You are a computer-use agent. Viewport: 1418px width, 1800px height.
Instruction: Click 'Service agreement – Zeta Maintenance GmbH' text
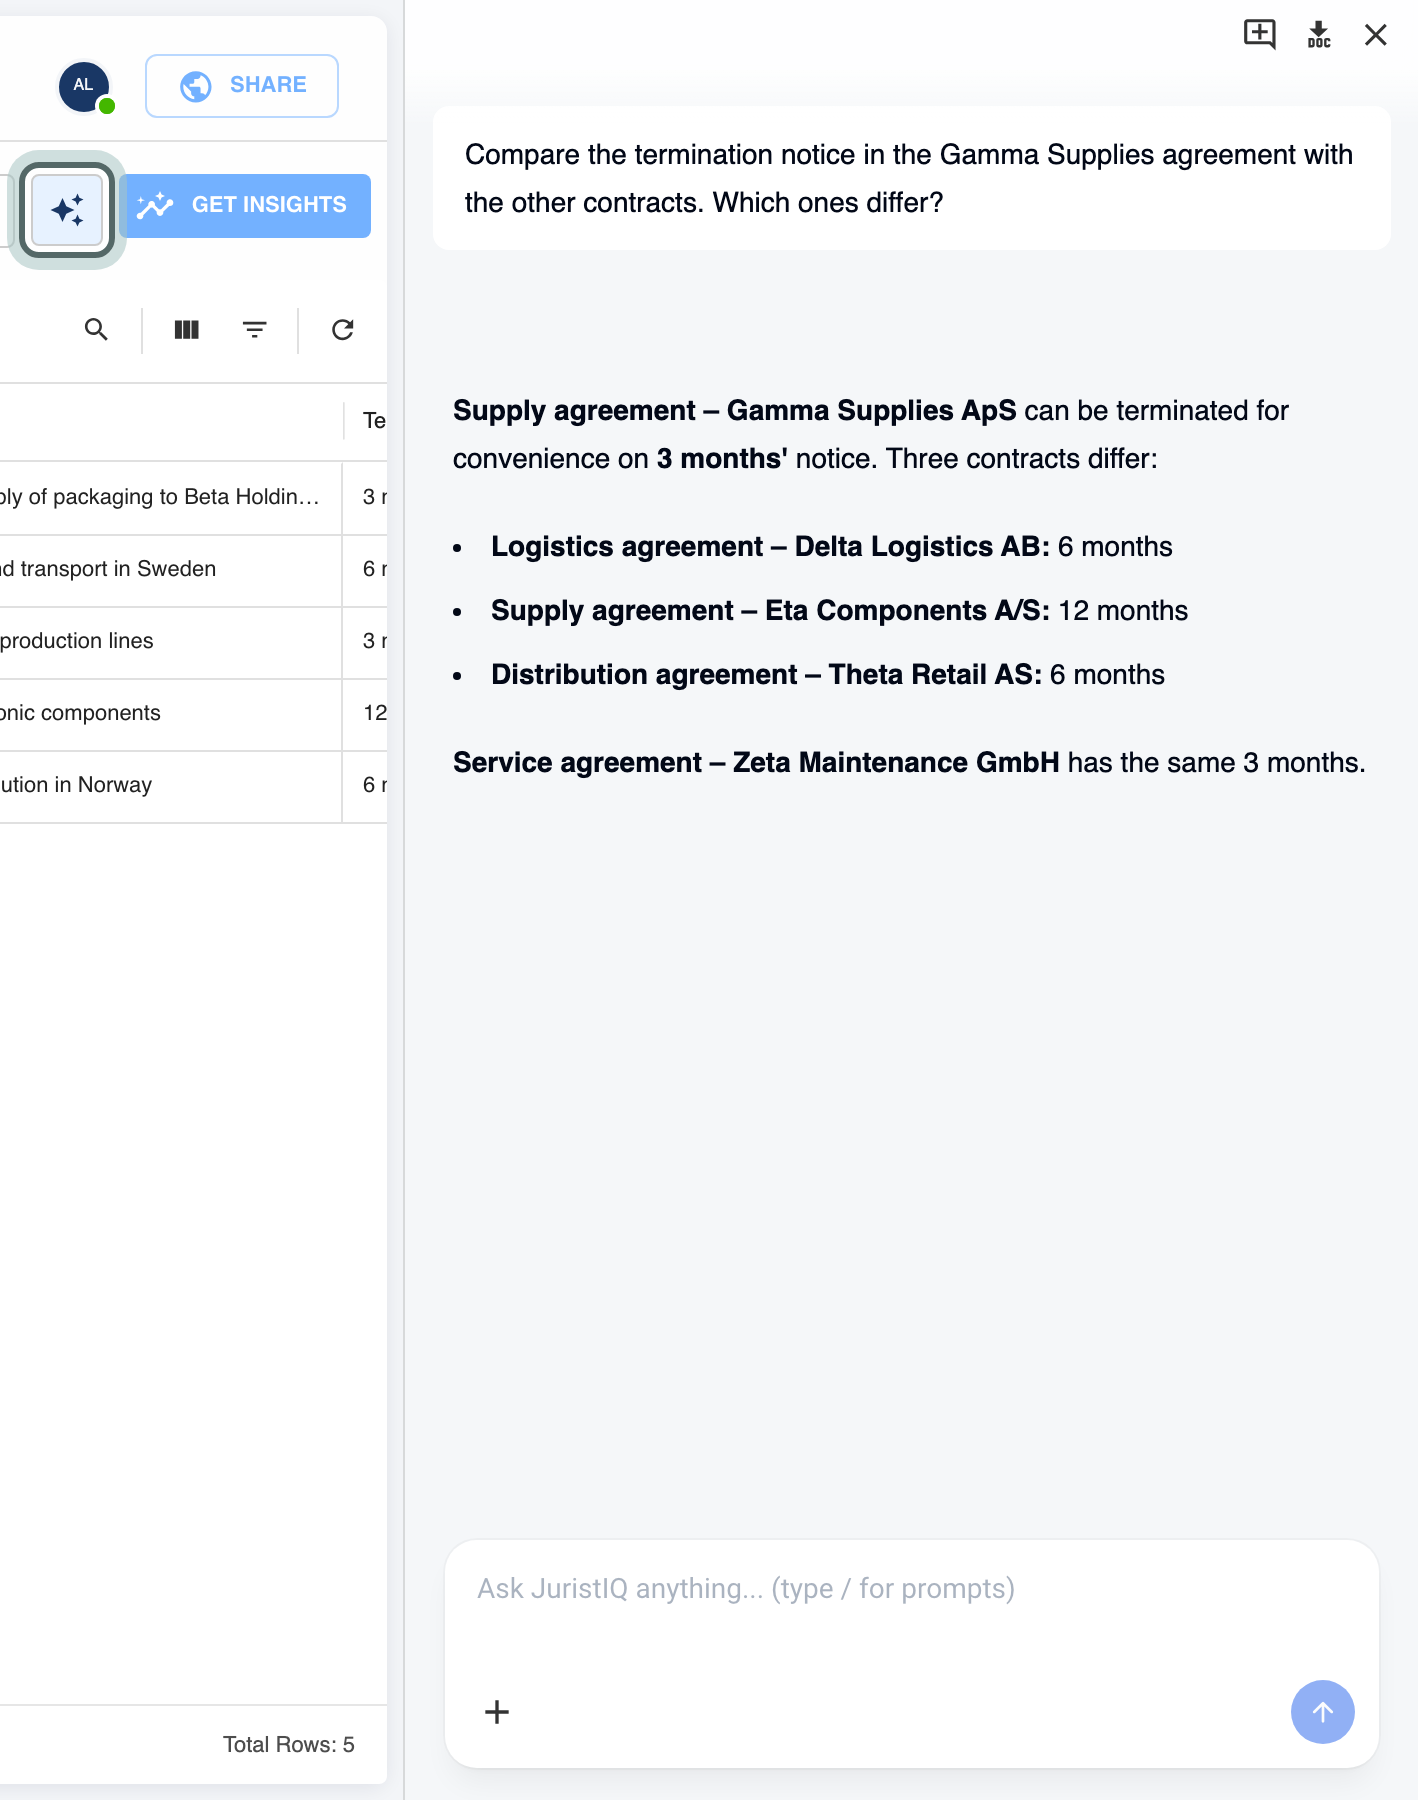(756, 763)
